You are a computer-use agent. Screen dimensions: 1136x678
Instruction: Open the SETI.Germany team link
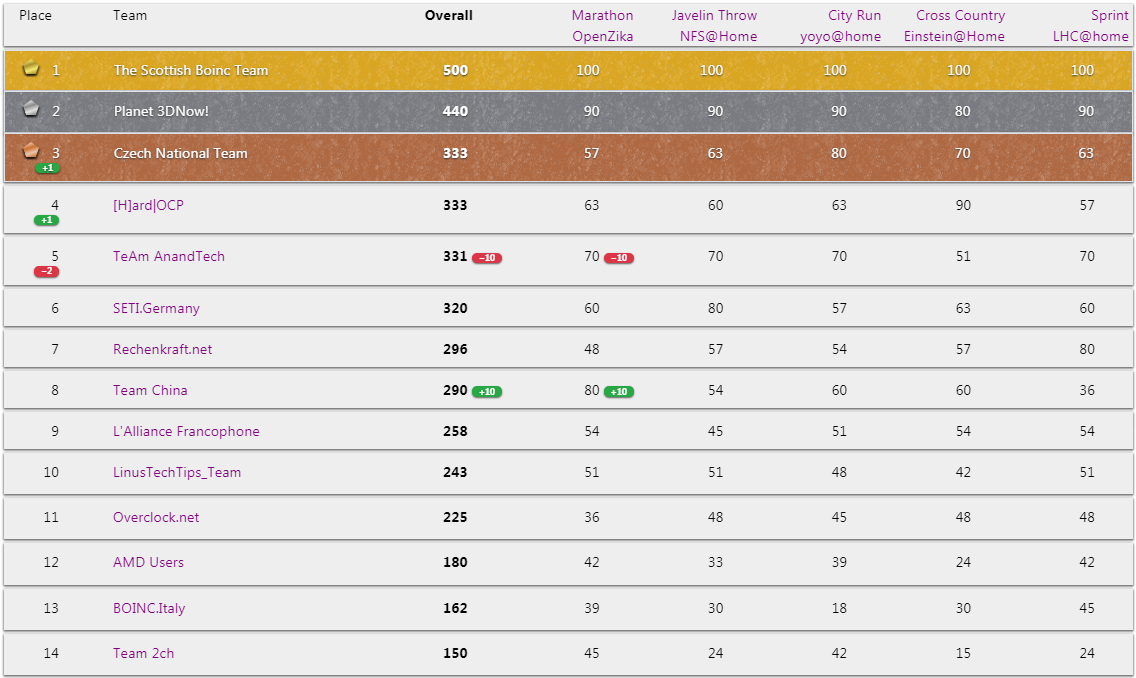pos(156,309)
